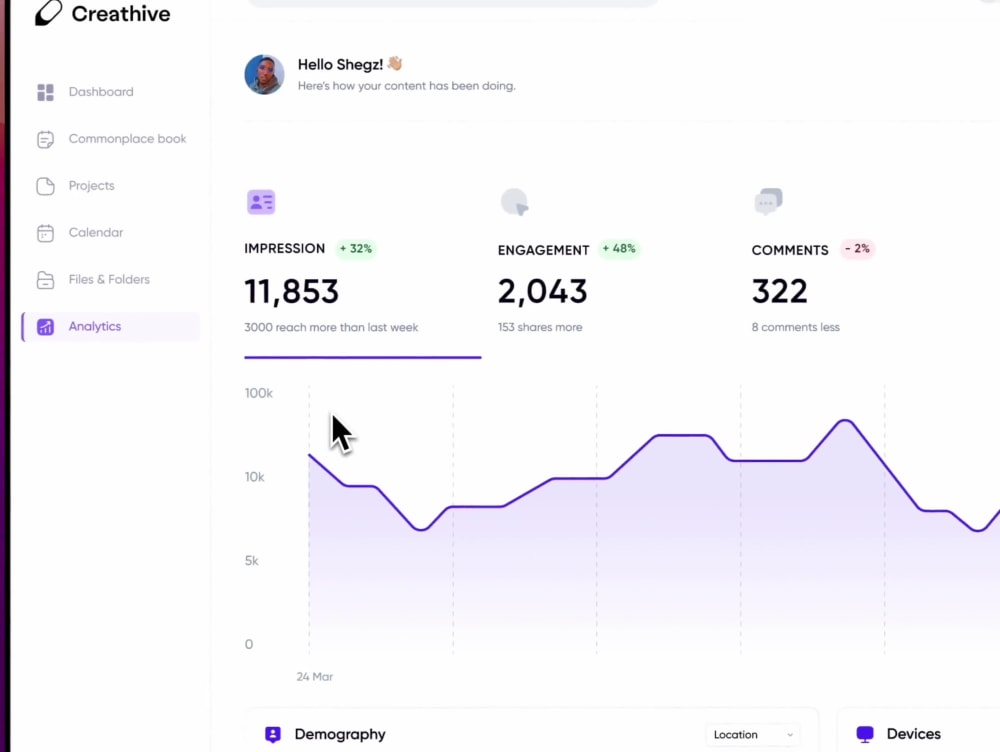Click the Creathive brand name
Viewport: 1000px width, 752px height.
click(121, 13)
